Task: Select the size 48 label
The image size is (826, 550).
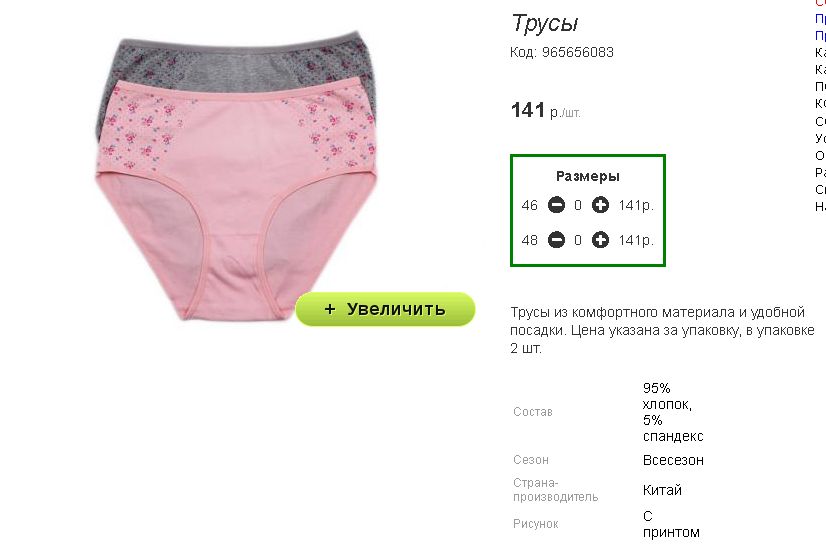Action: [529, 241]
